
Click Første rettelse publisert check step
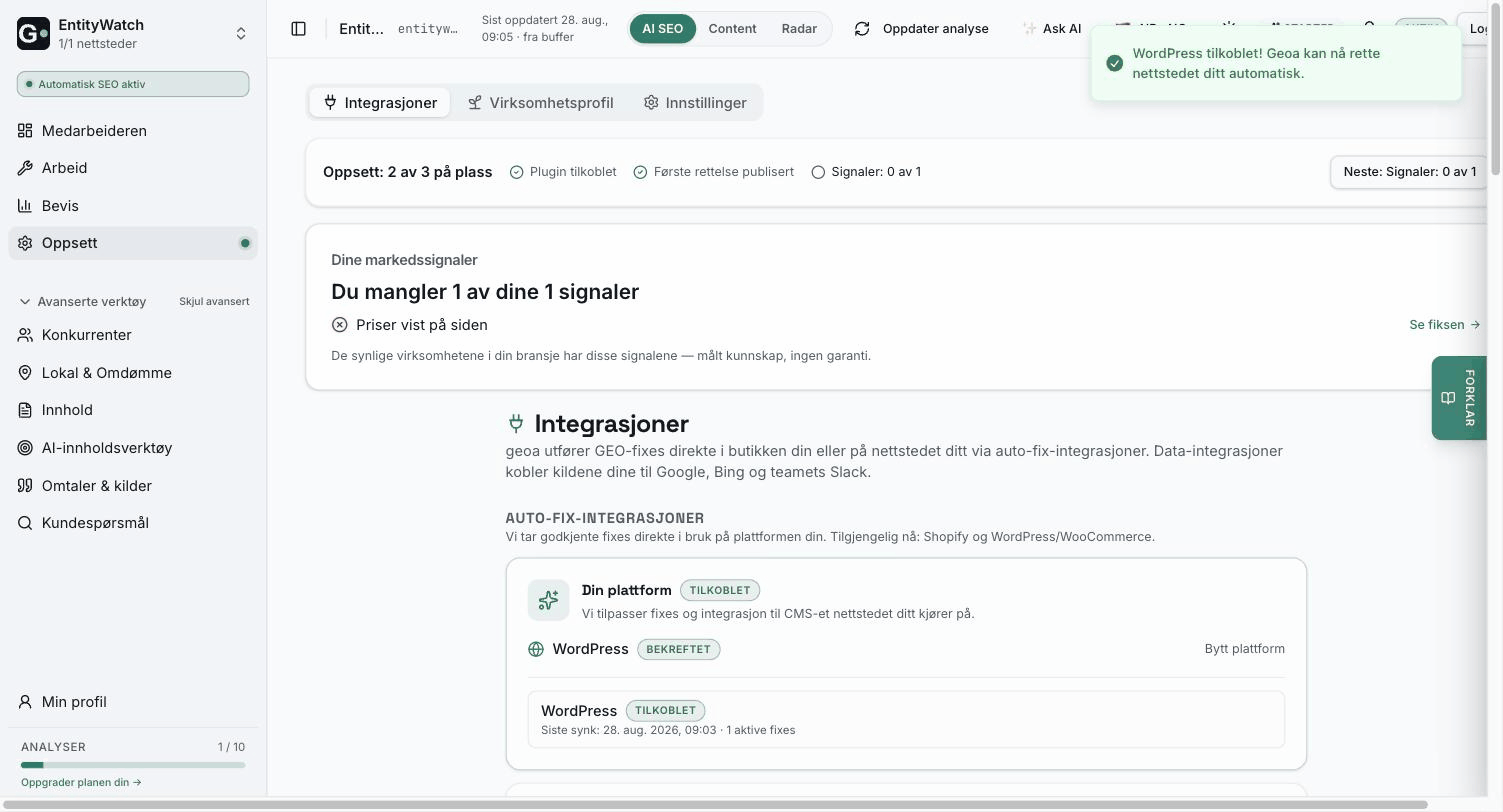(x=714, y=172)
